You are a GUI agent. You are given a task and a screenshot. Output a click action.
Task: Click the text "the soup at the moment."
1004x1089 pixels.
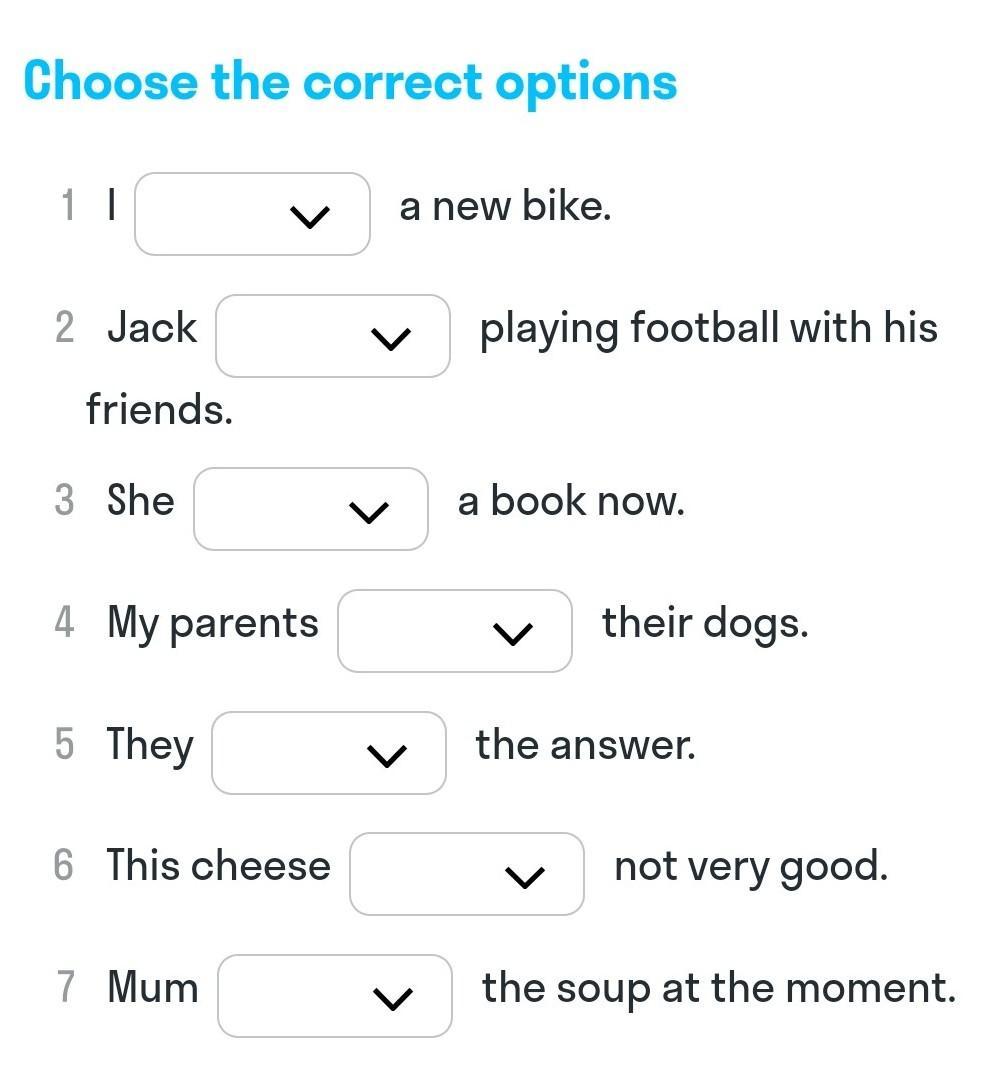point(718,988)
